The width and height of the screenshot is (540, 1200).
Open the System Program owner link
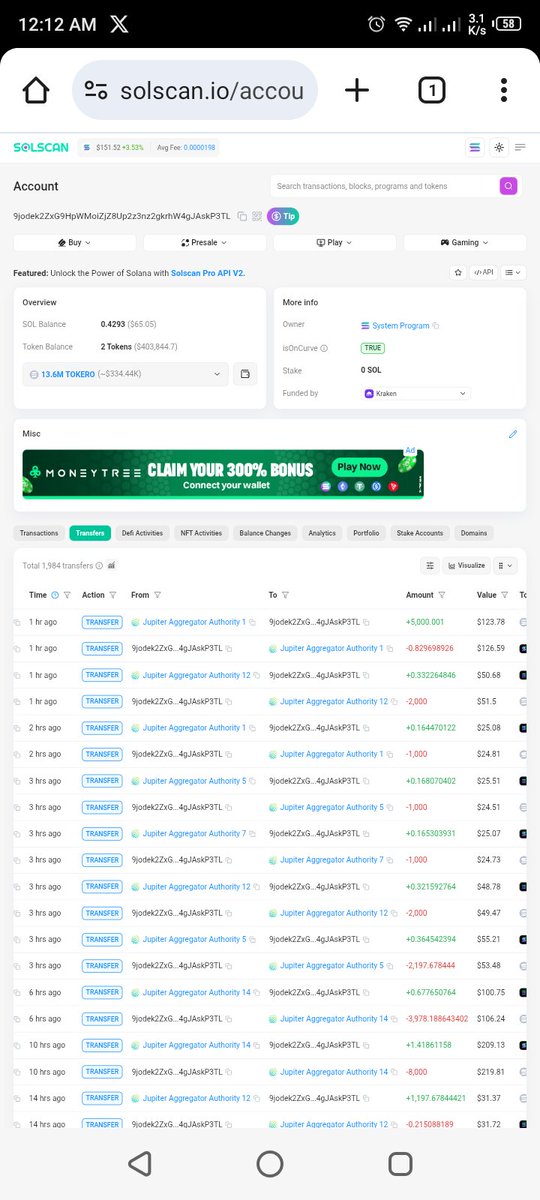click(401, 325)
